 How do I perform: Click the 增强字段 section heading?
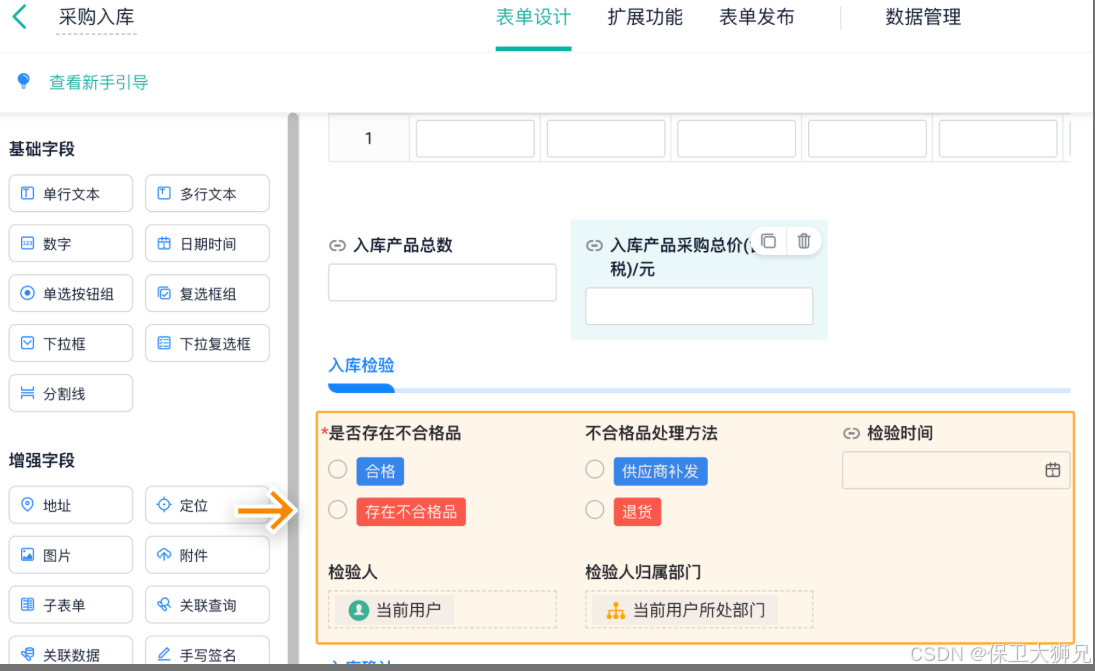point(42,460)
